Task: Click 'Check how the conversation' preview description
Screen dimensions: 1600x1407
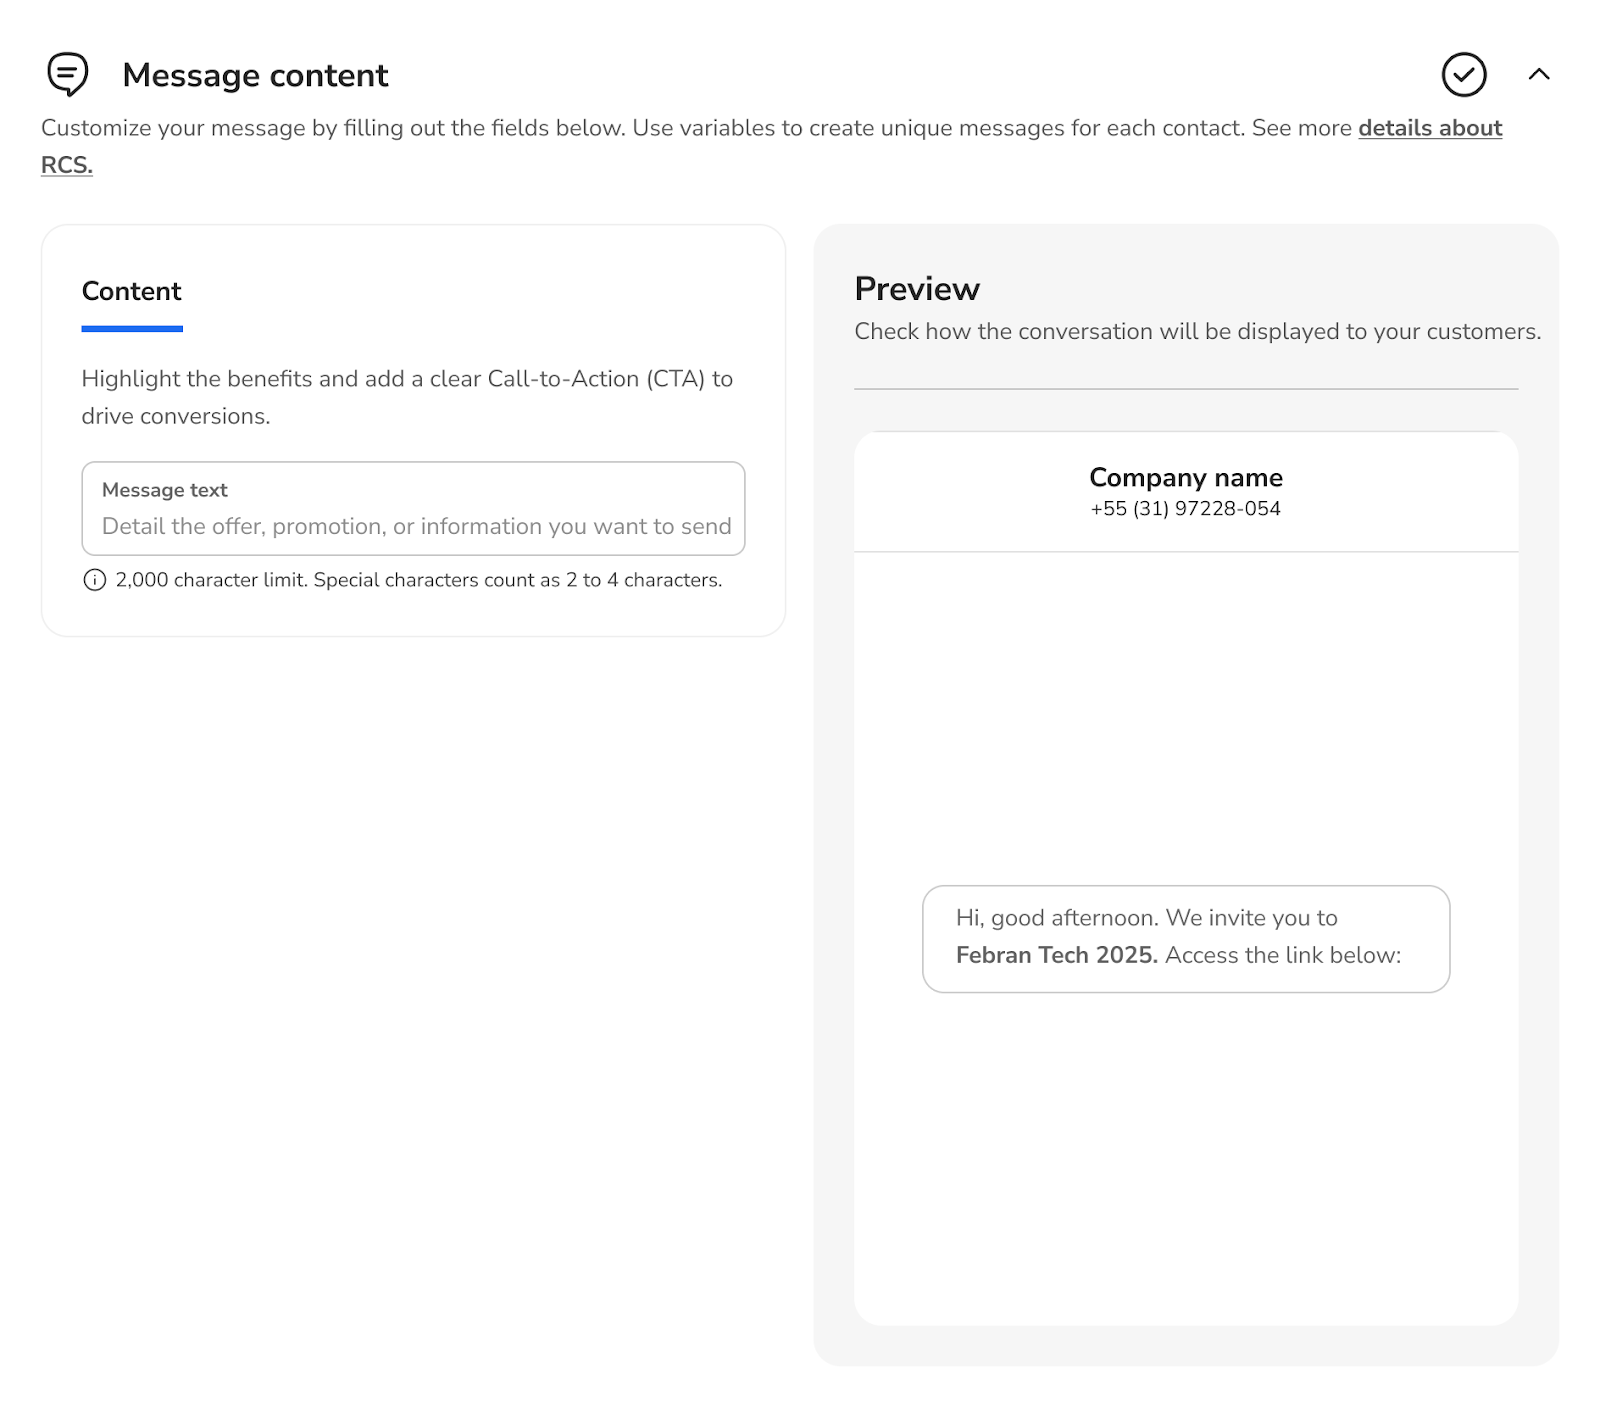Action: [1197, 332]
